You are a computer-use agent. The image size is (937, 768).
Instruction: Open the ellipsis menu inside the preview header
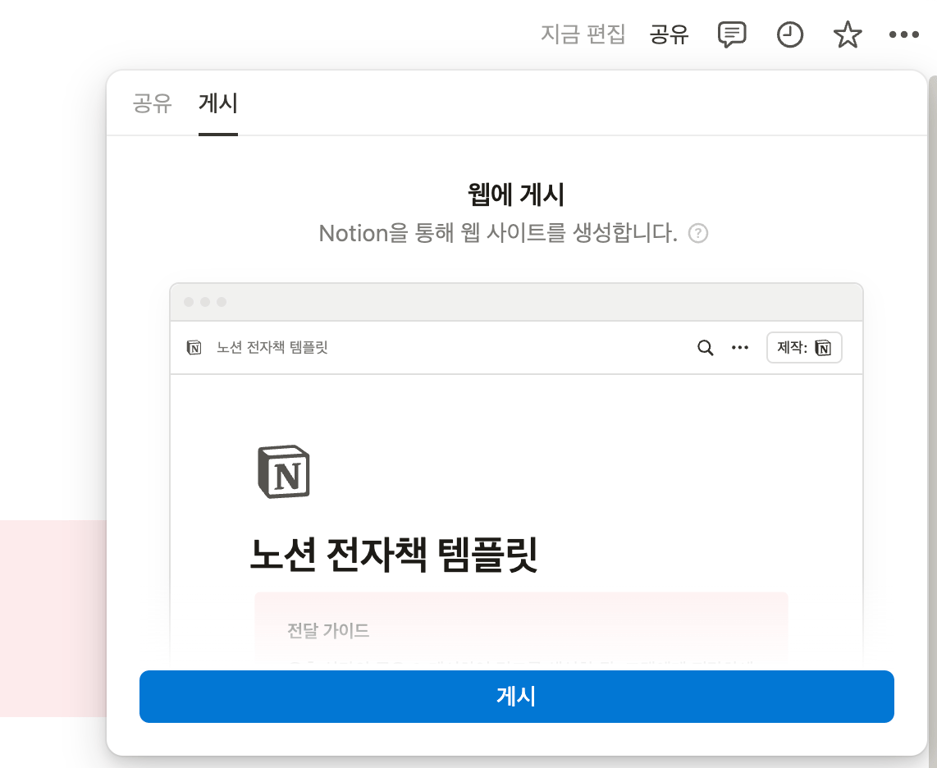[739, 347]
